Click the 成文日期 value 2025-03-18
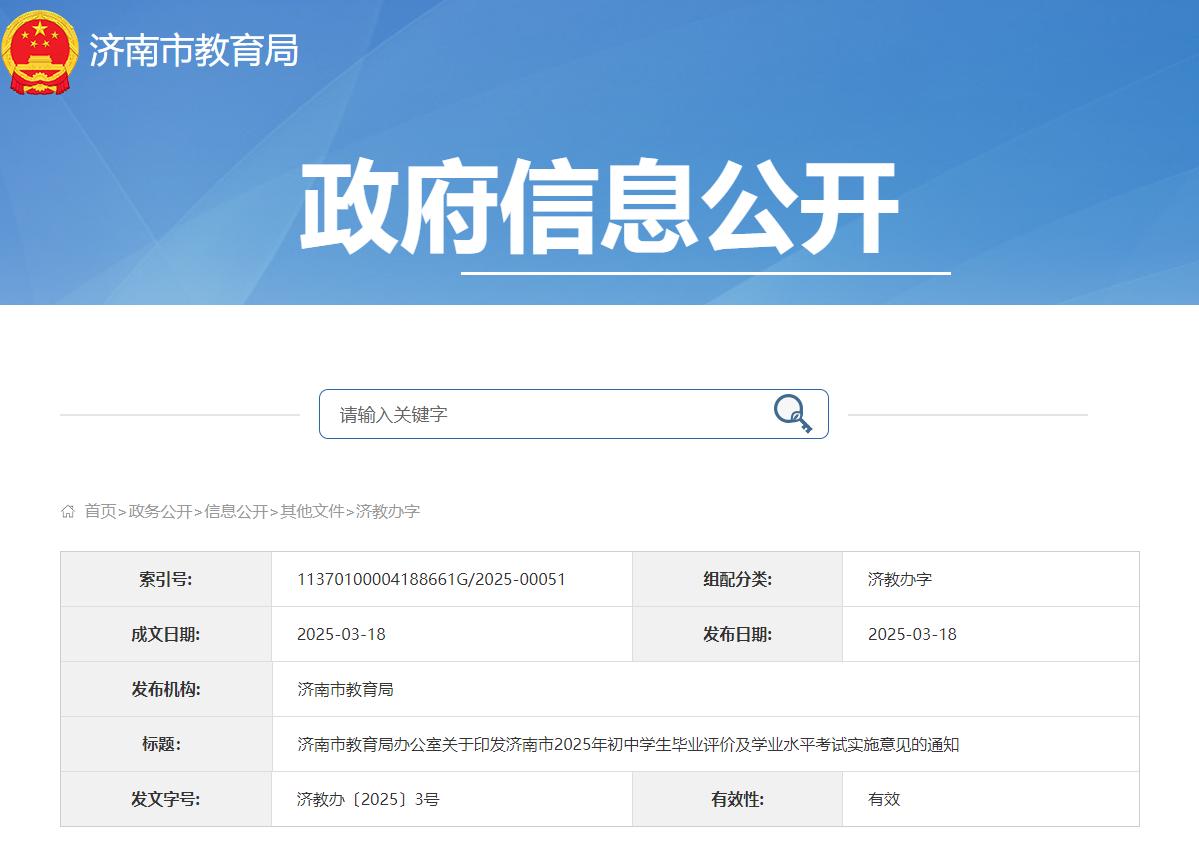This screenshot has width=1199, height=844. pyautogui.click(x=341, y=635)
